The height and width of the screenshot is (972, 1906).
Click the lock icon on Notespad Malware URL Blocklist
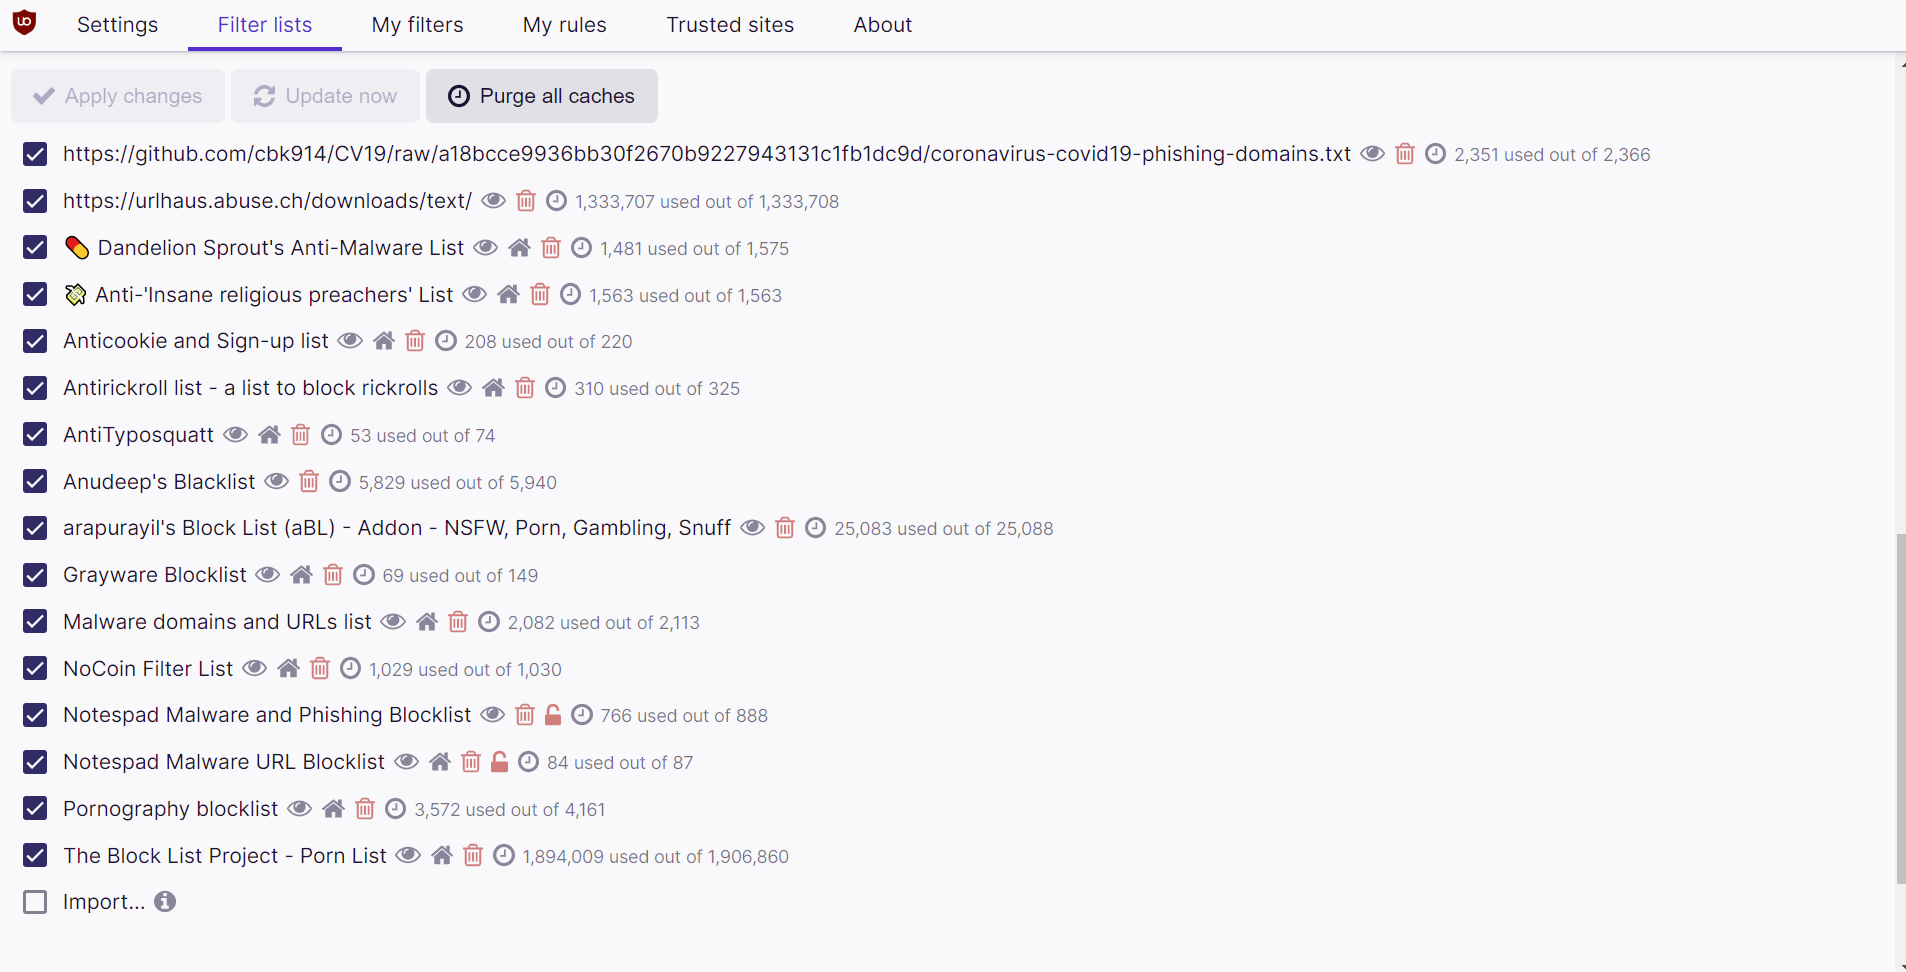click(x=499, y=761)
